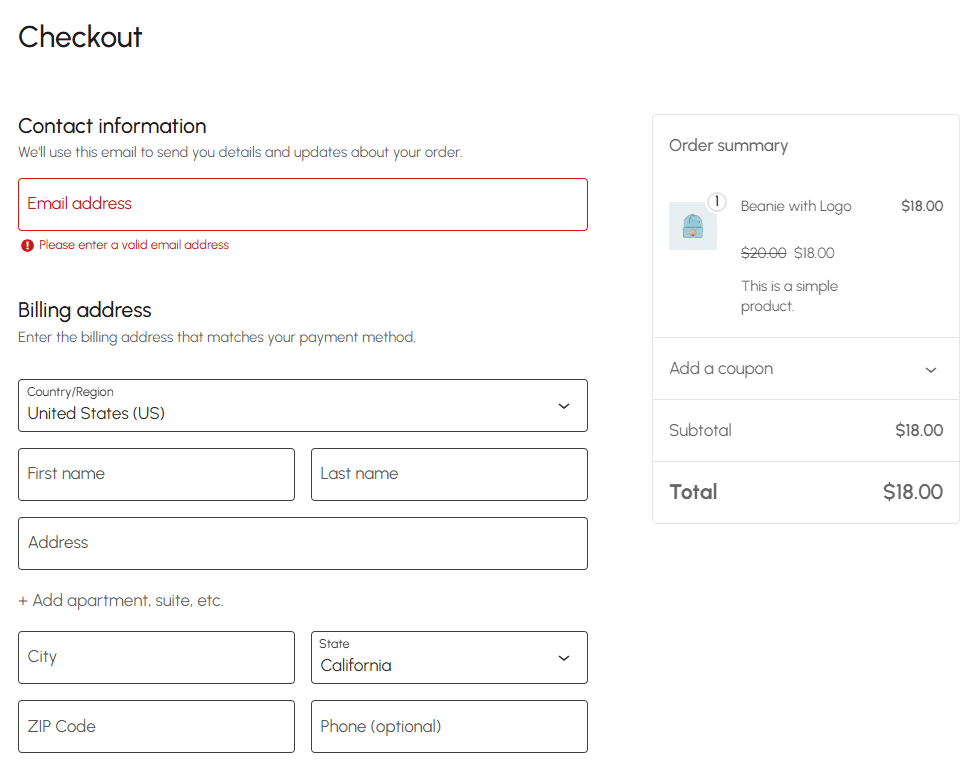Screen dimensions: 980x772
Task: Click the Checkout page heading
Action: [80, 37]
